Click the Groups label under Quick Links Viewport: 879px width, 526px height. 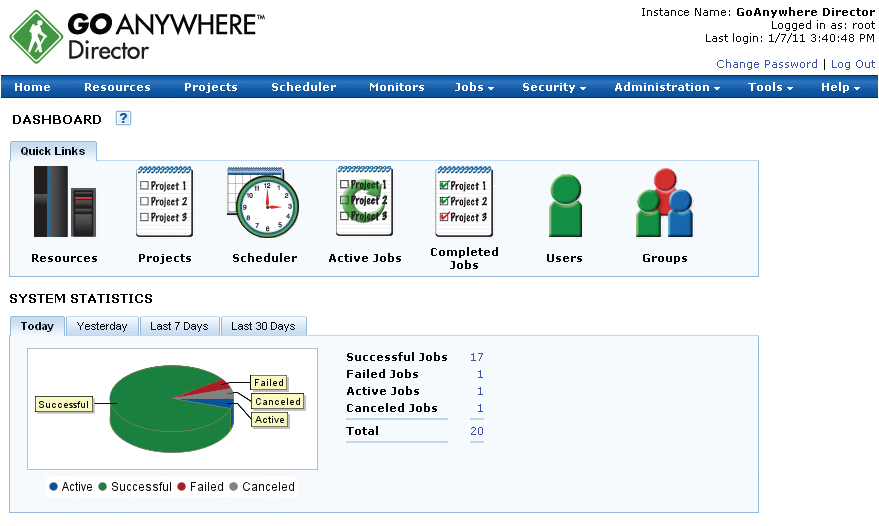pyautogui.click(x=665, y=258)
